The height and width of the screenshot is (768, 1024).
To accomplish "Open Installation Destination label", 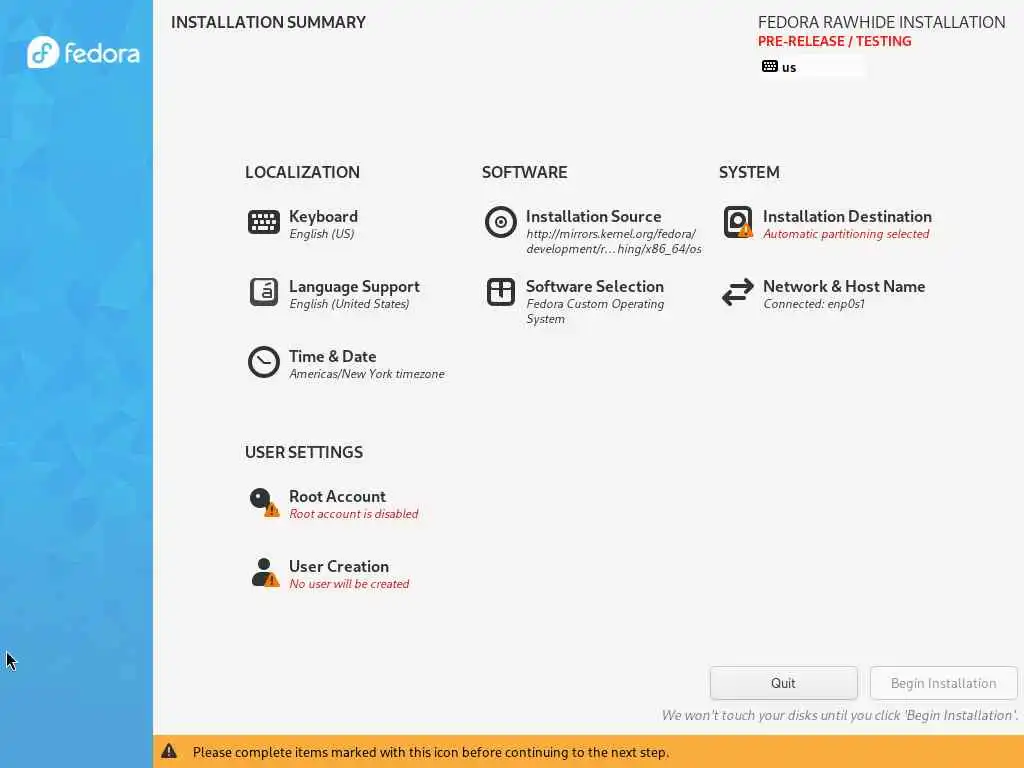I will tap(847, 216).
